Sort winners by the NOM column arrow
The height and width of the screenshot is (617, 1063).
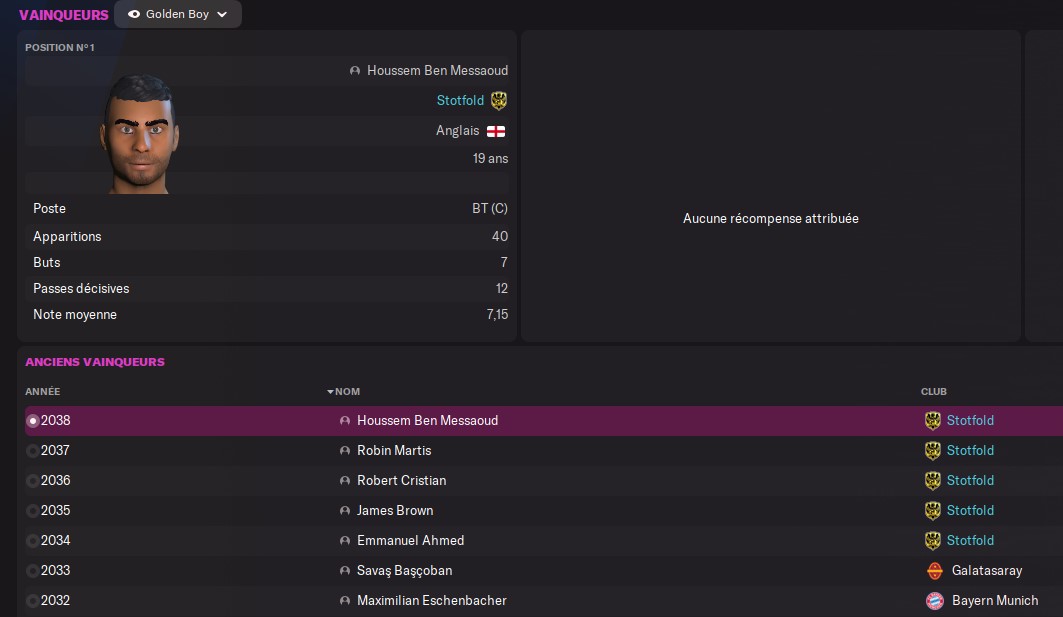(x=330, y=392)
